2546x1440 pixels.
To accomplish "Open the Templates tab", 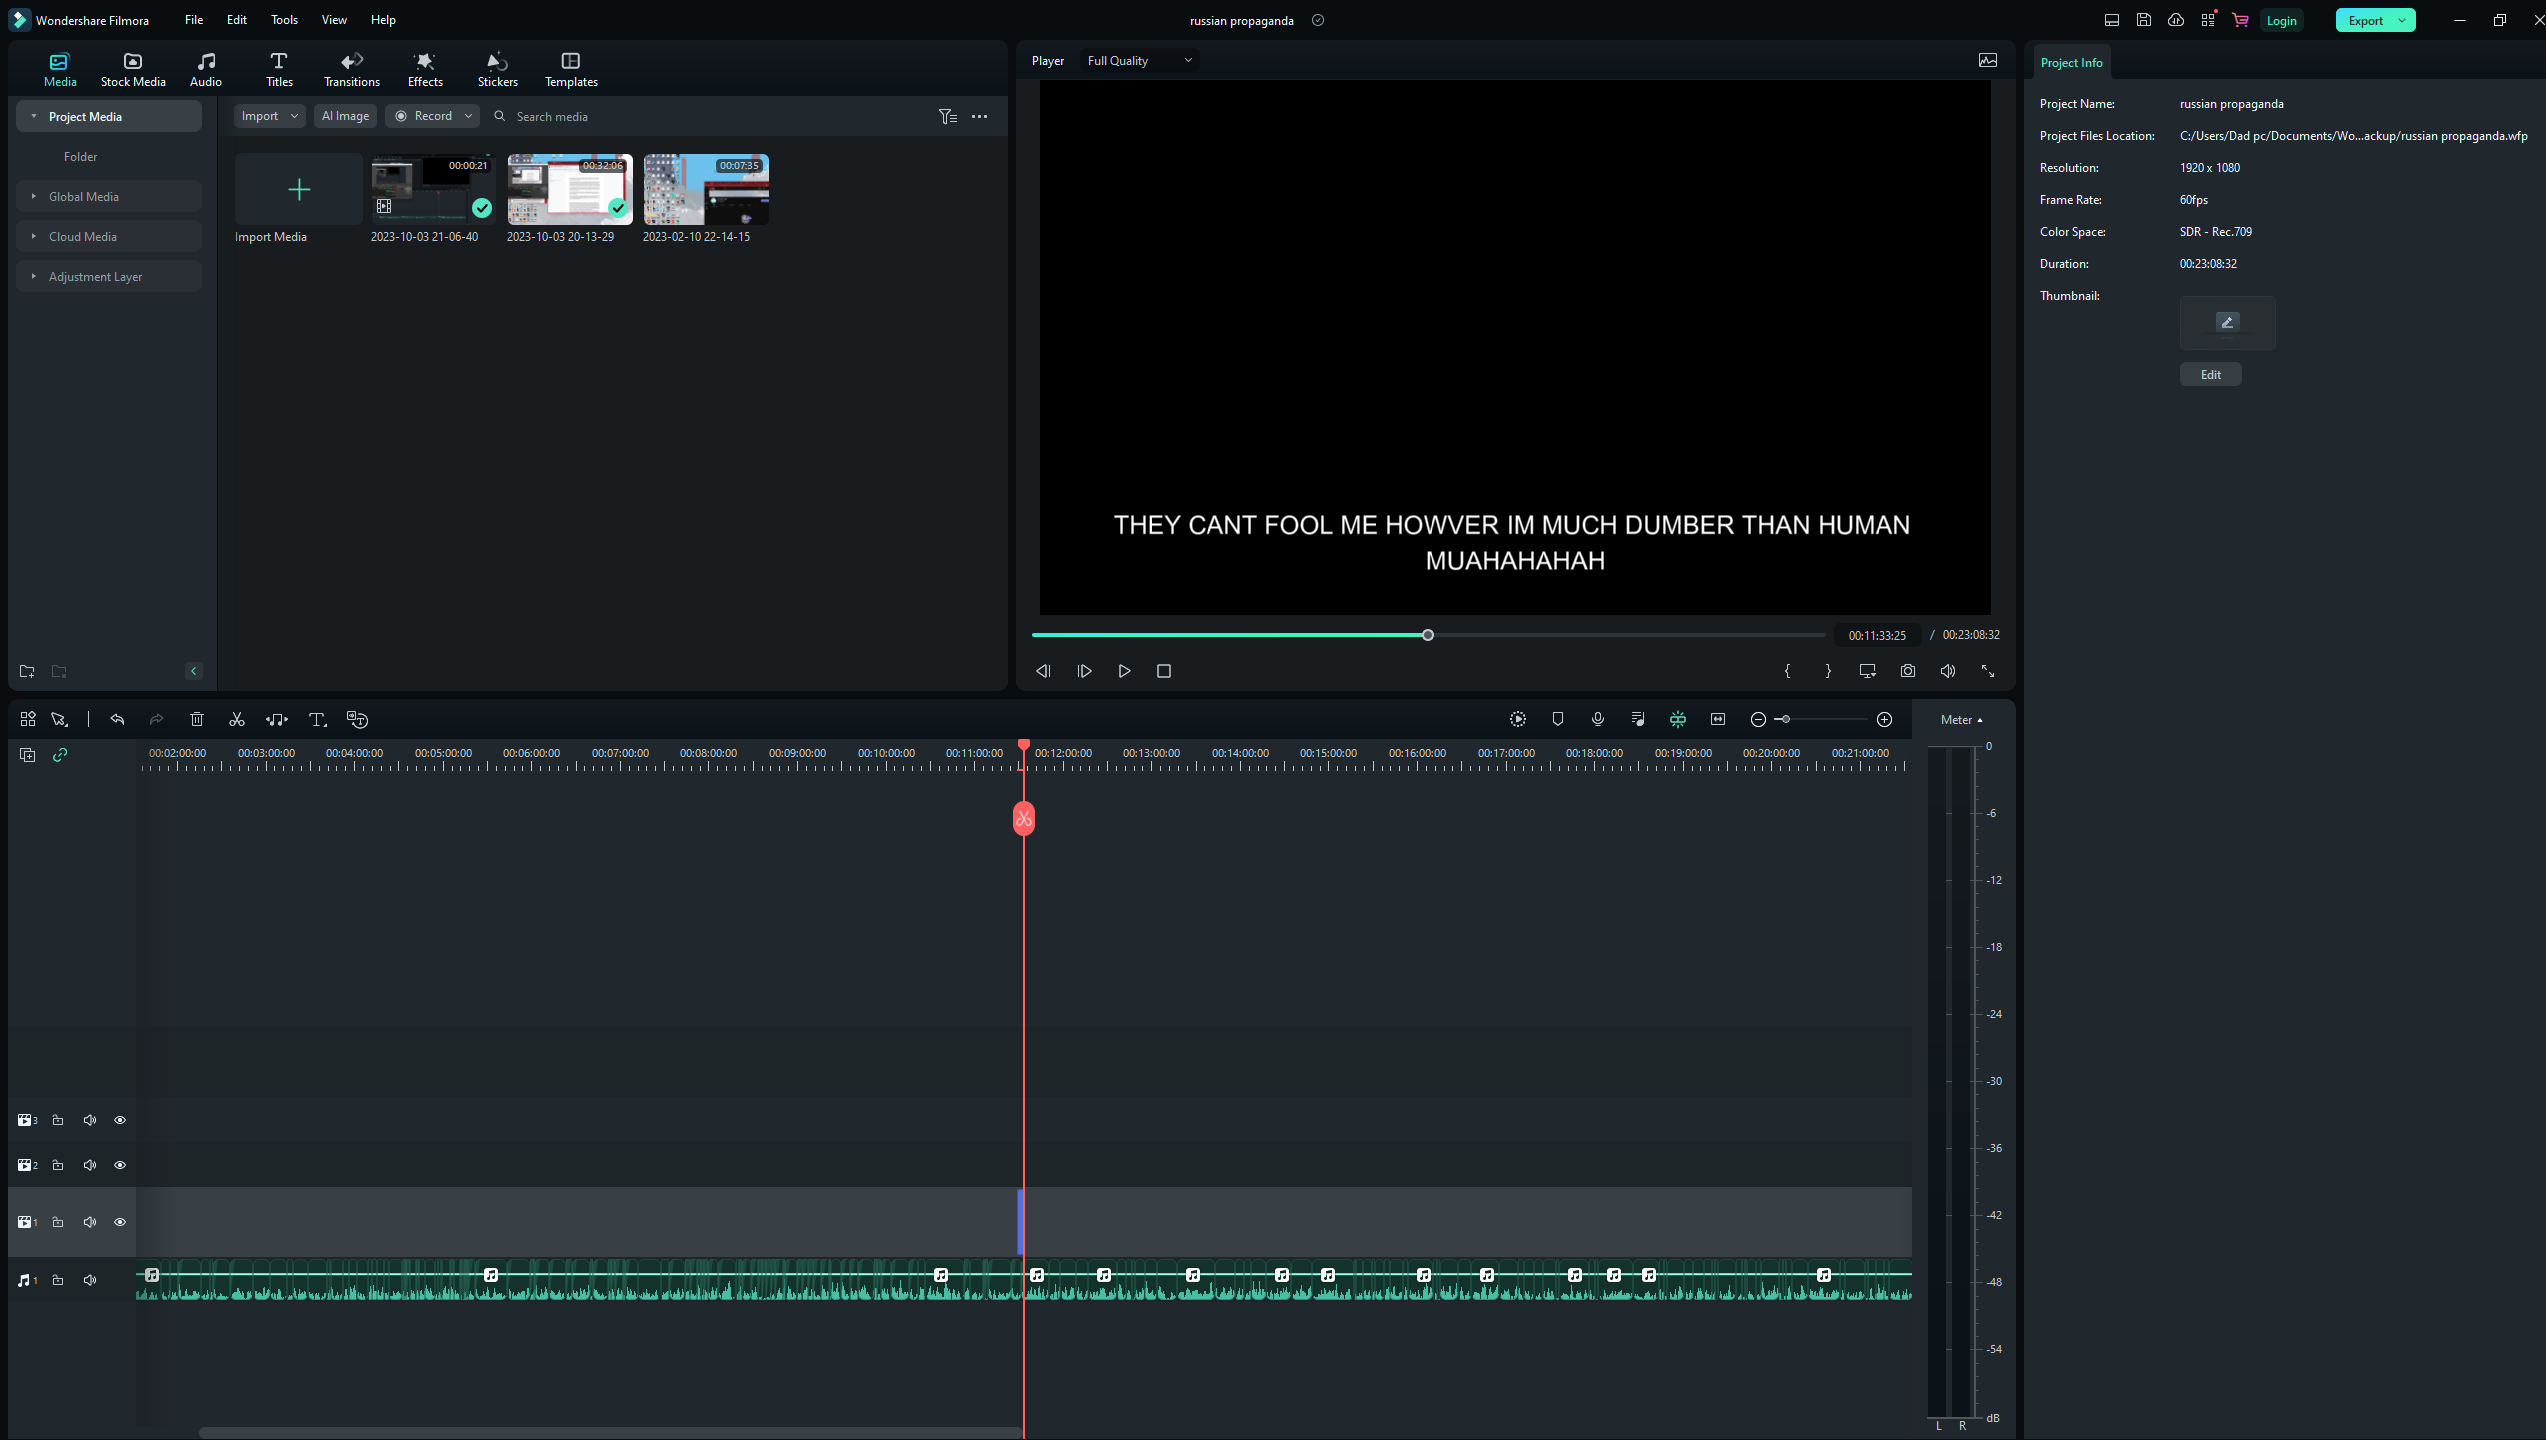I will coord(571,70).
